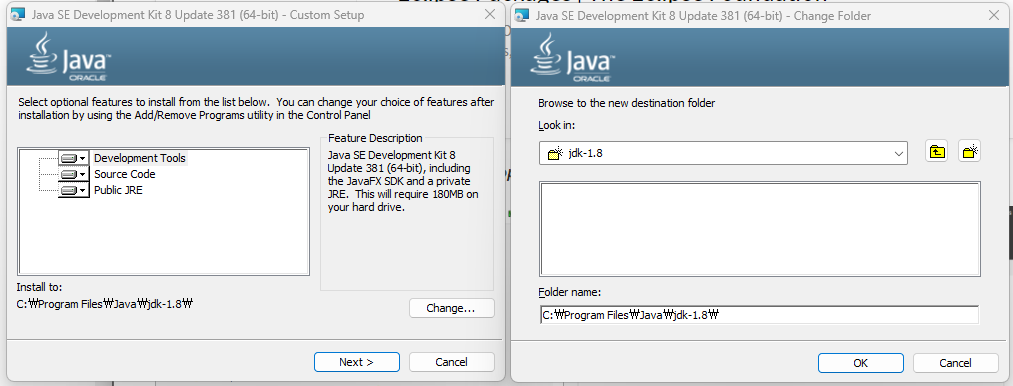Open Development Tools feature drive icon dropdown
This screenshot has width=1013, height=386.
[74, 158]
